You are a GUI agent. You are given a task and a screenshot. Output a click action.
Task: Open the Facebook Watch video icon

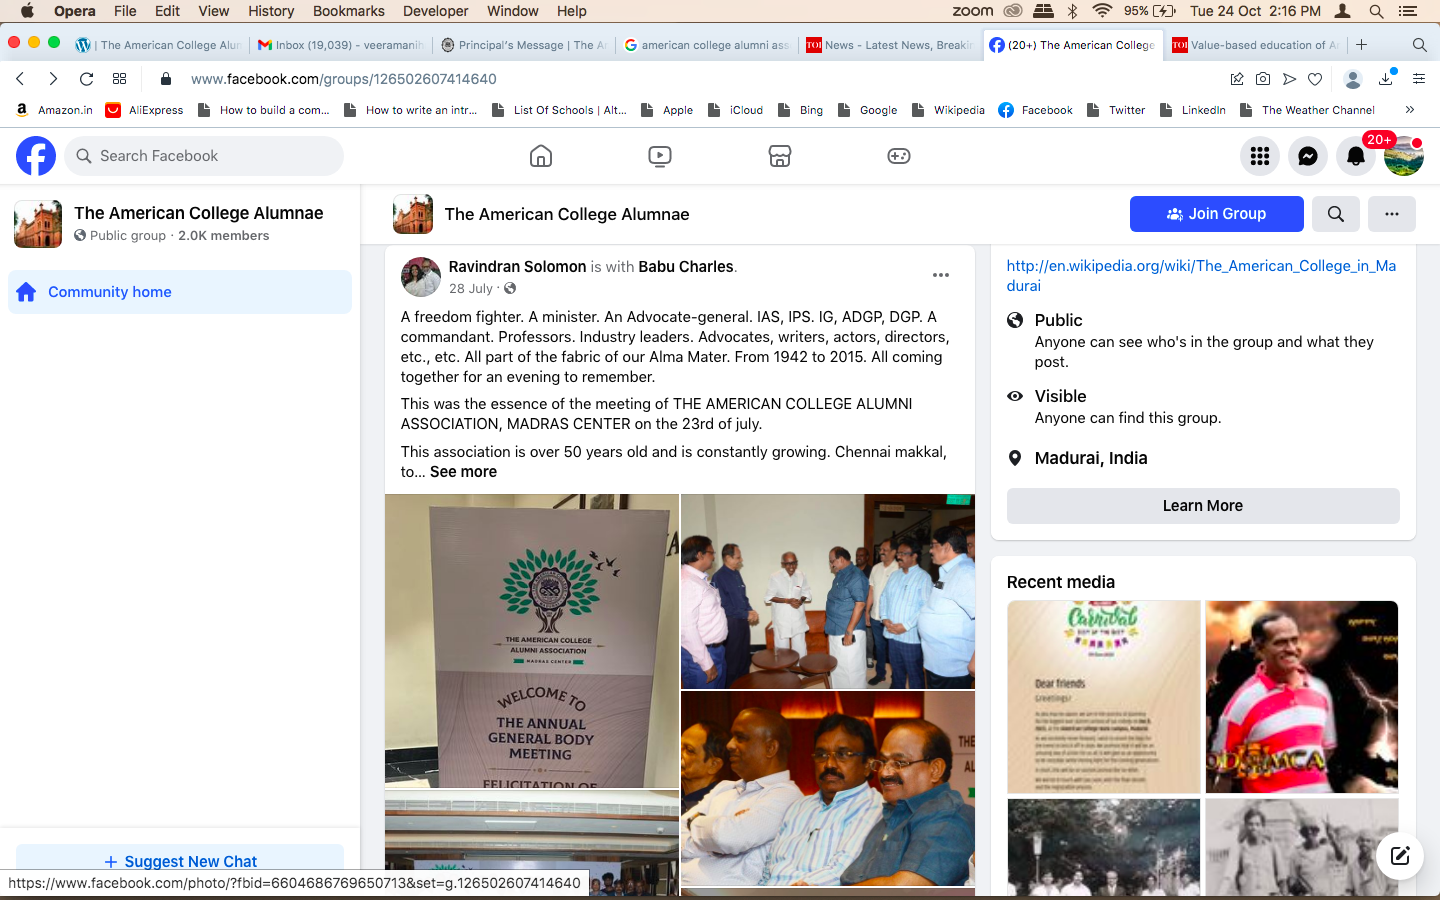tap(660, 156)
